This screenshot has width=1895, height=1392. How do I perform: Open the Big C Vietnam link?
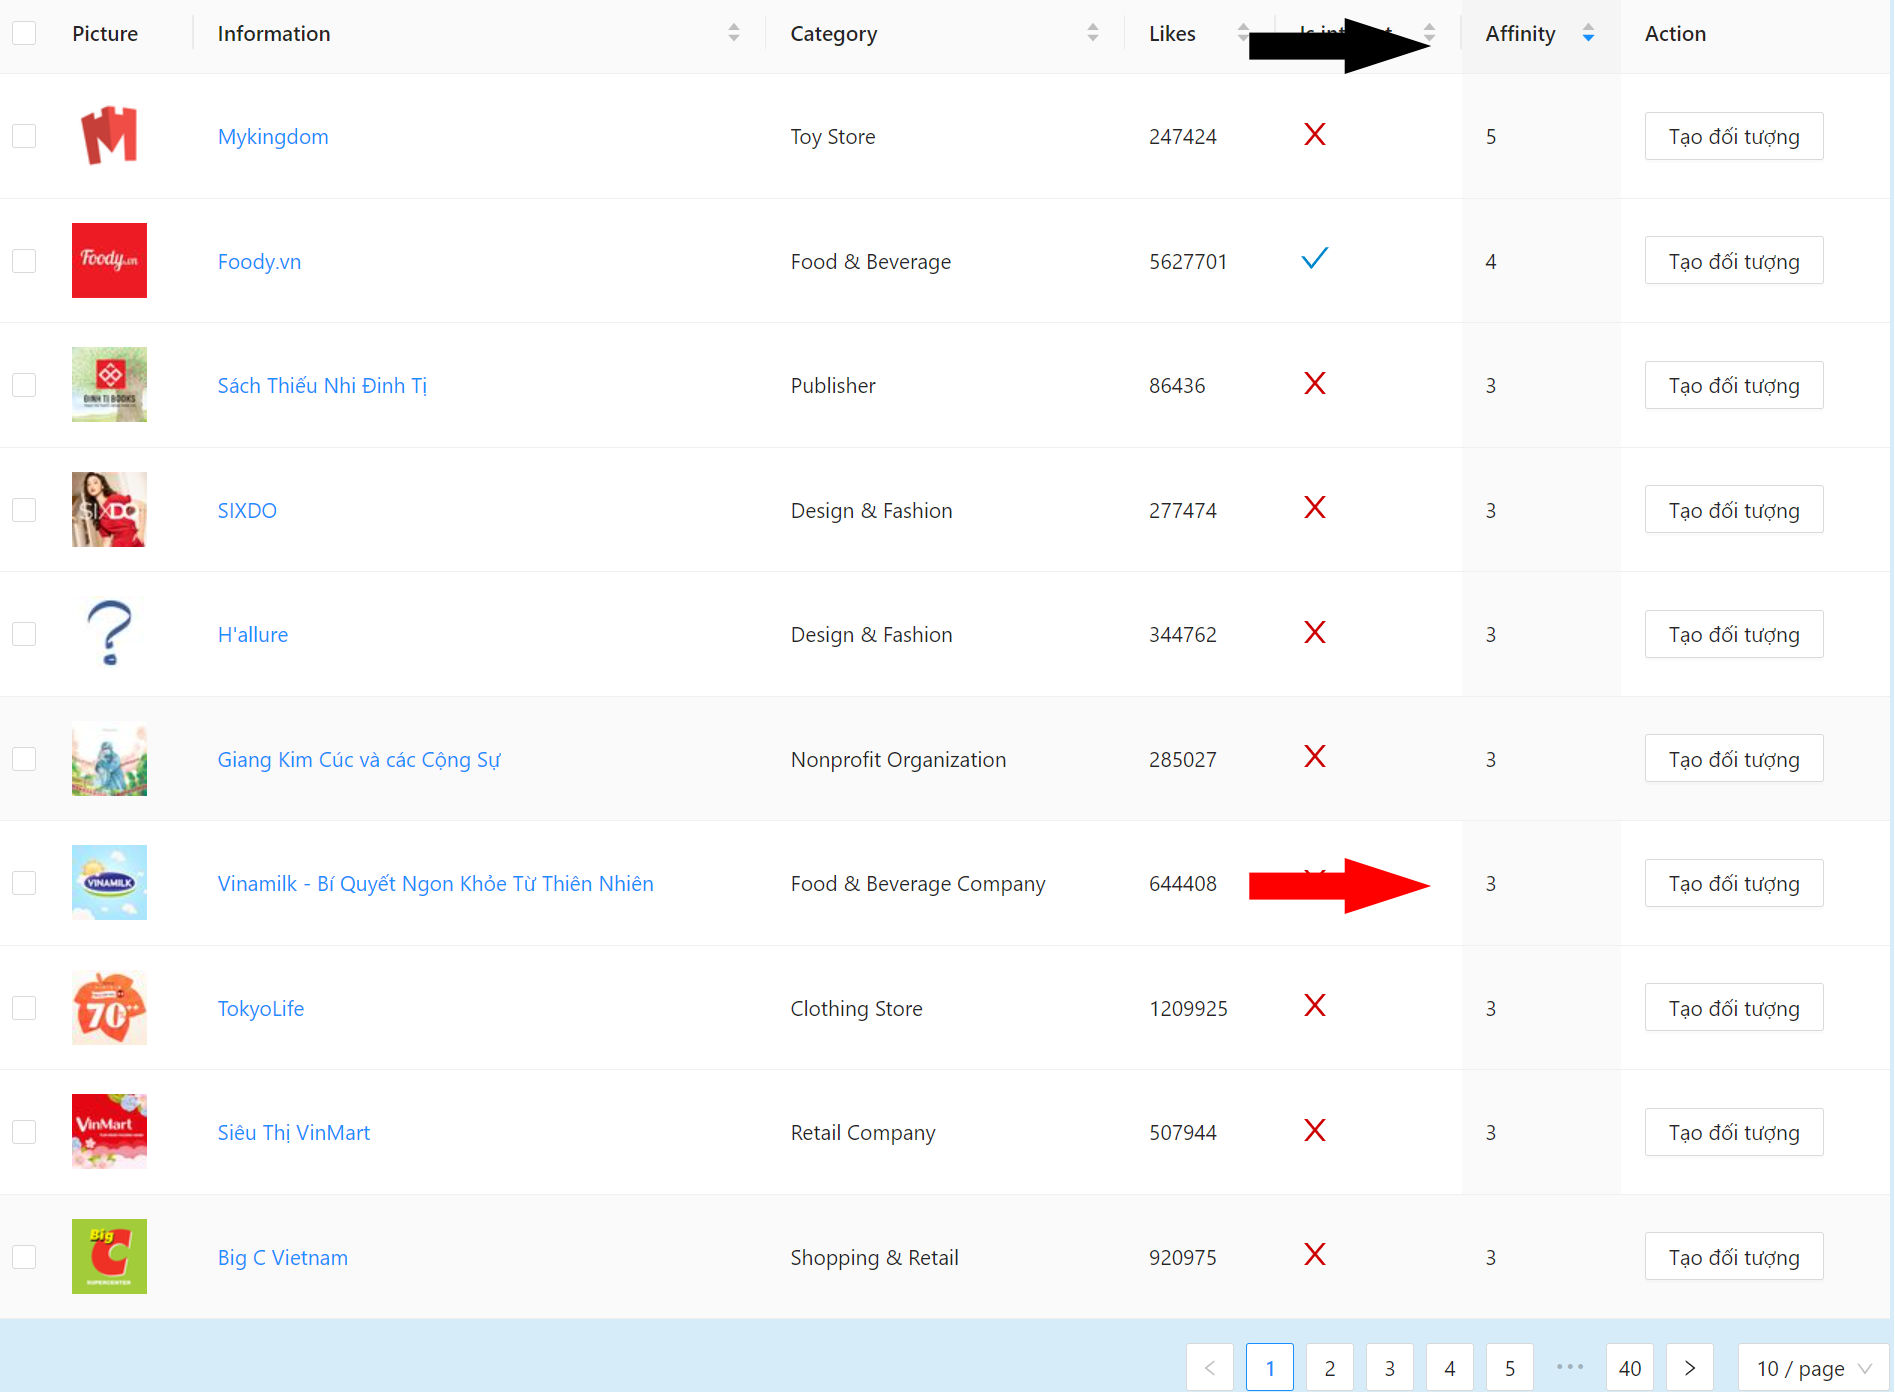(x=283, y=1257)
